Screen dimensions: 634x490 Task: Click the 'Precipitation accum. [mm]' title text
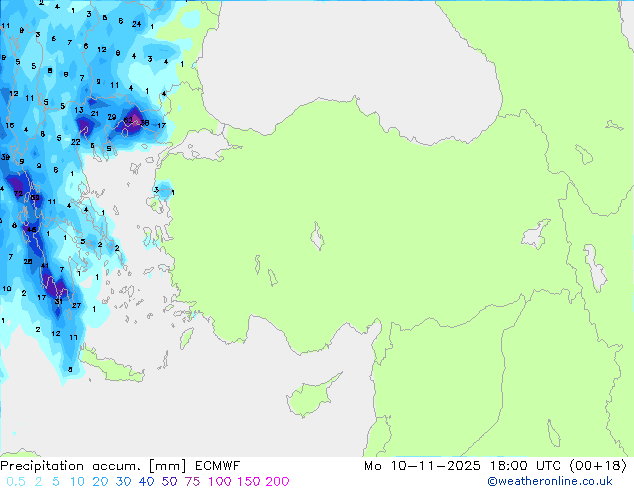point(93,466)
